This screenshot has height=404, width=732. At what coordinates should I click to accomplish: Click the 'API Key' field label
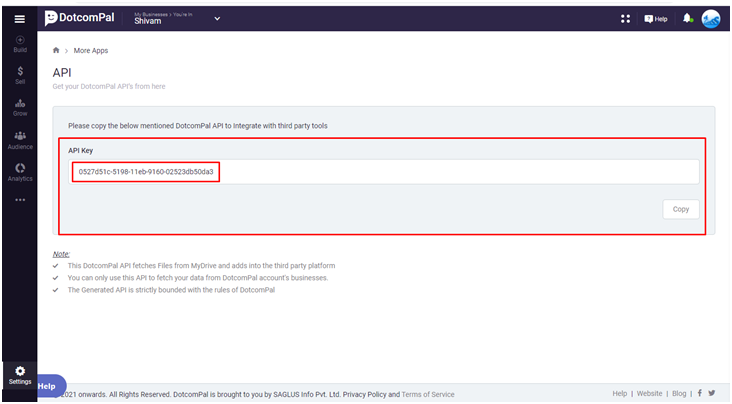click(x=81, y=150)
